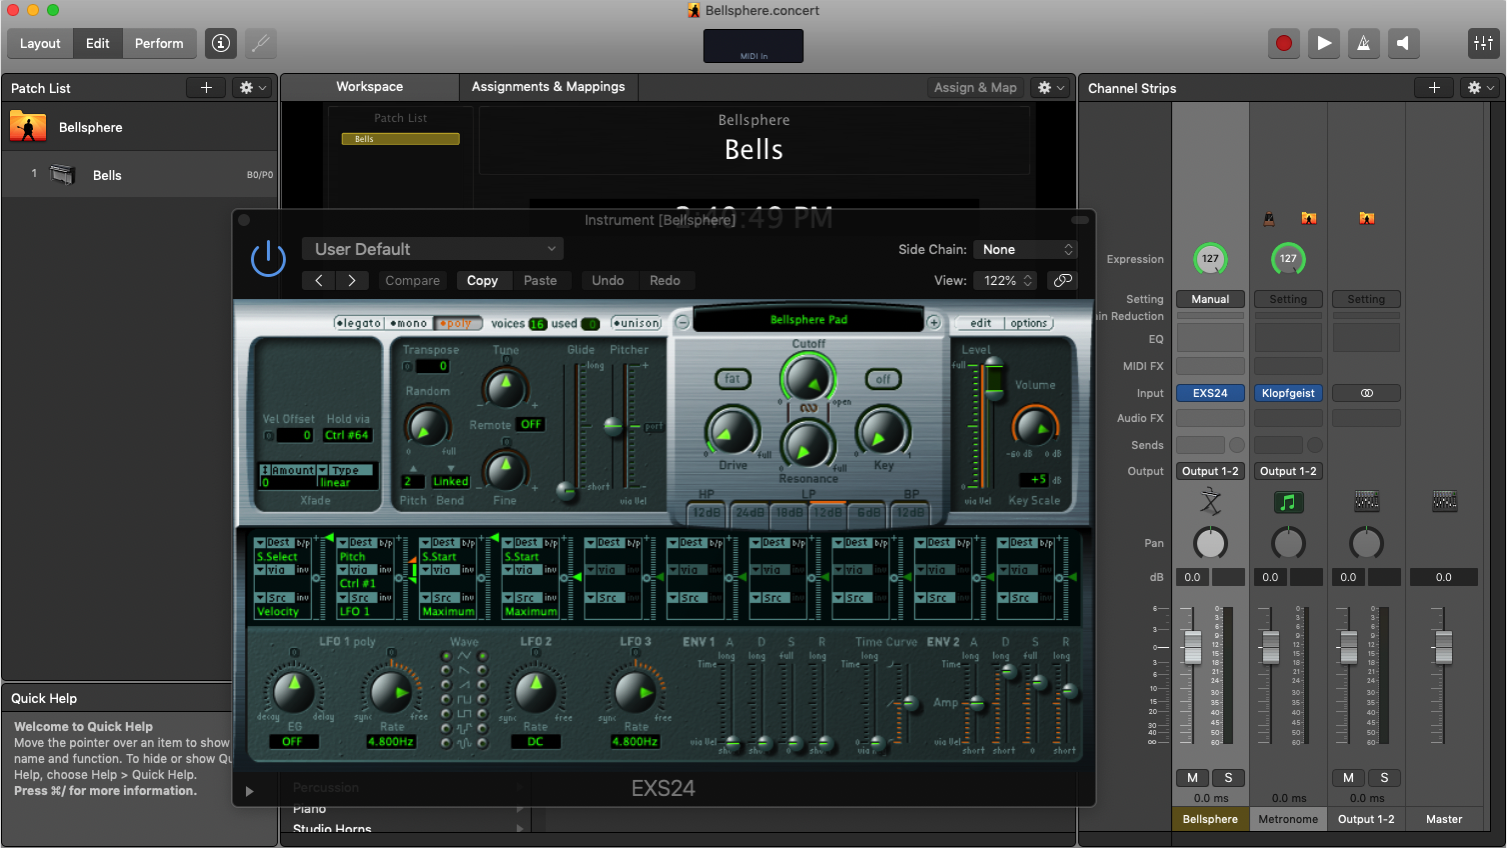The height and width of the screenshot is (848, 1507).
Task: Click the Paste button in plug-in header
Action: (540, 281)
